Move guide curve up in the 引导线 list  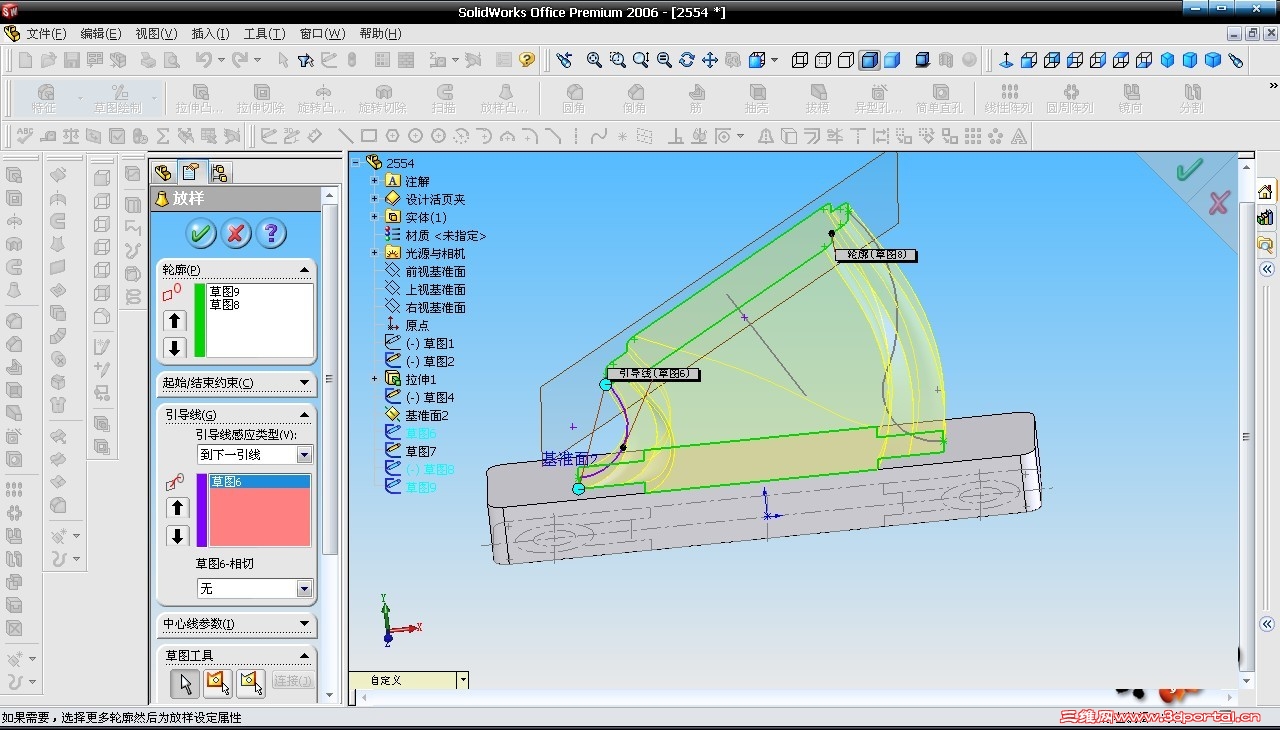click(178, 508)
